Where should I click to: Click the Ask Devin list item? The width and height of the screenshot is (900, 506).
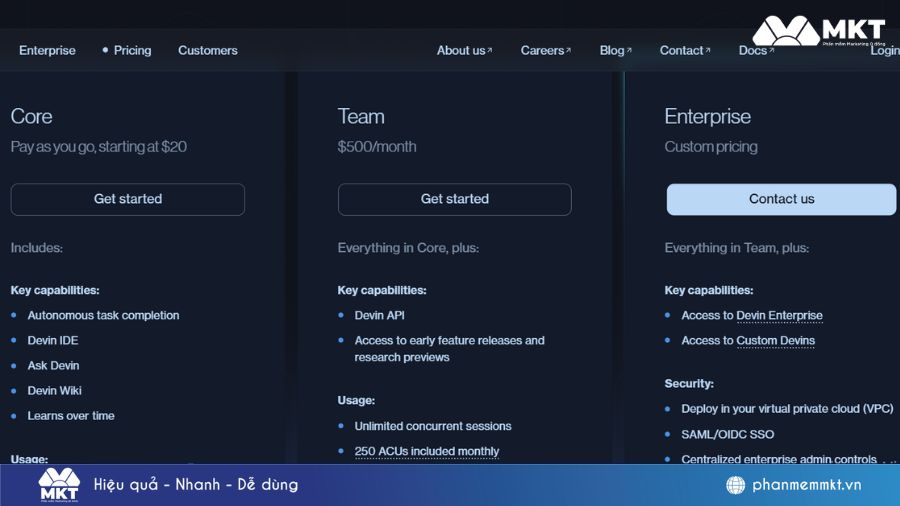click(53, 365)
